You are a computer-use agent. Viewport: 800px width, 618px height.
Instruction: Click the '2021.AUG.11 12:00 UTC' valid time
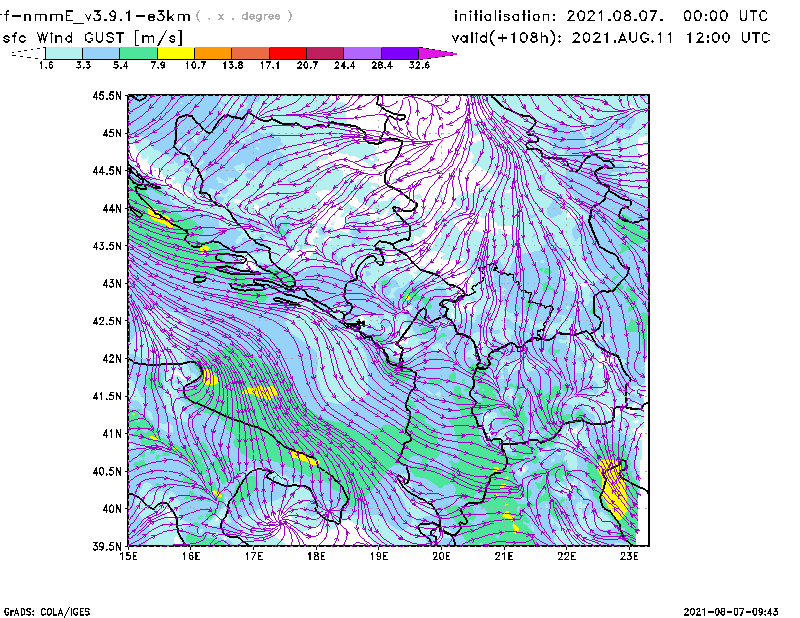tap(671, 38)
